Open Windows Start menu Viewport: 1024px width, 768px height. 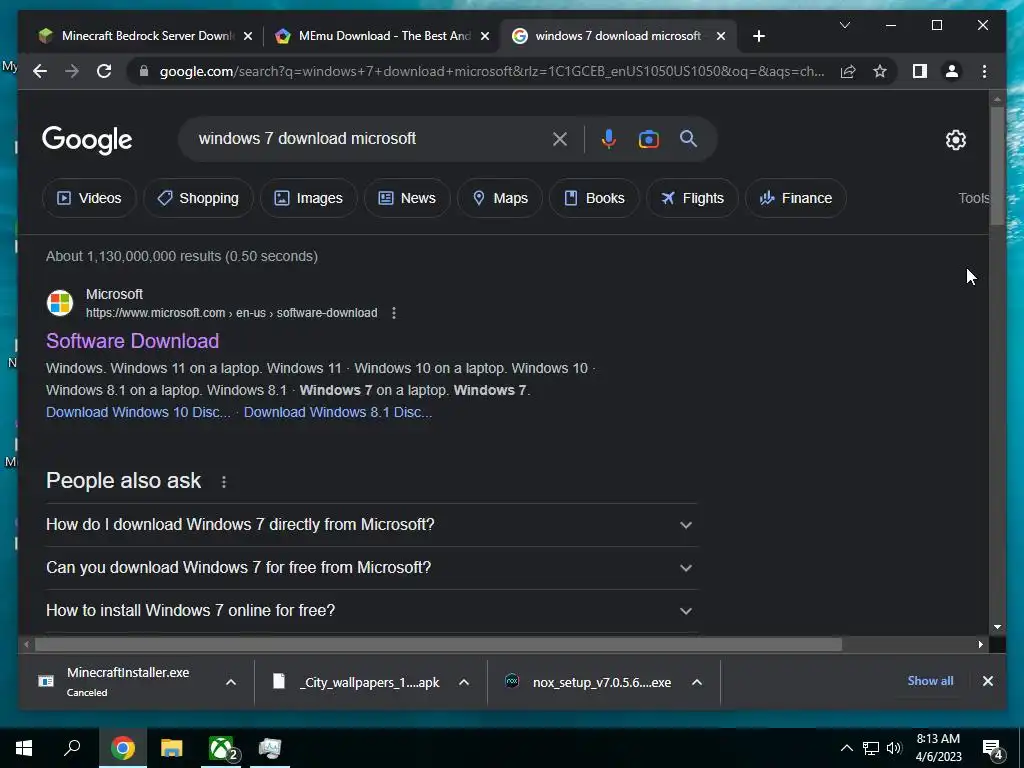click(x=24, y=748)
